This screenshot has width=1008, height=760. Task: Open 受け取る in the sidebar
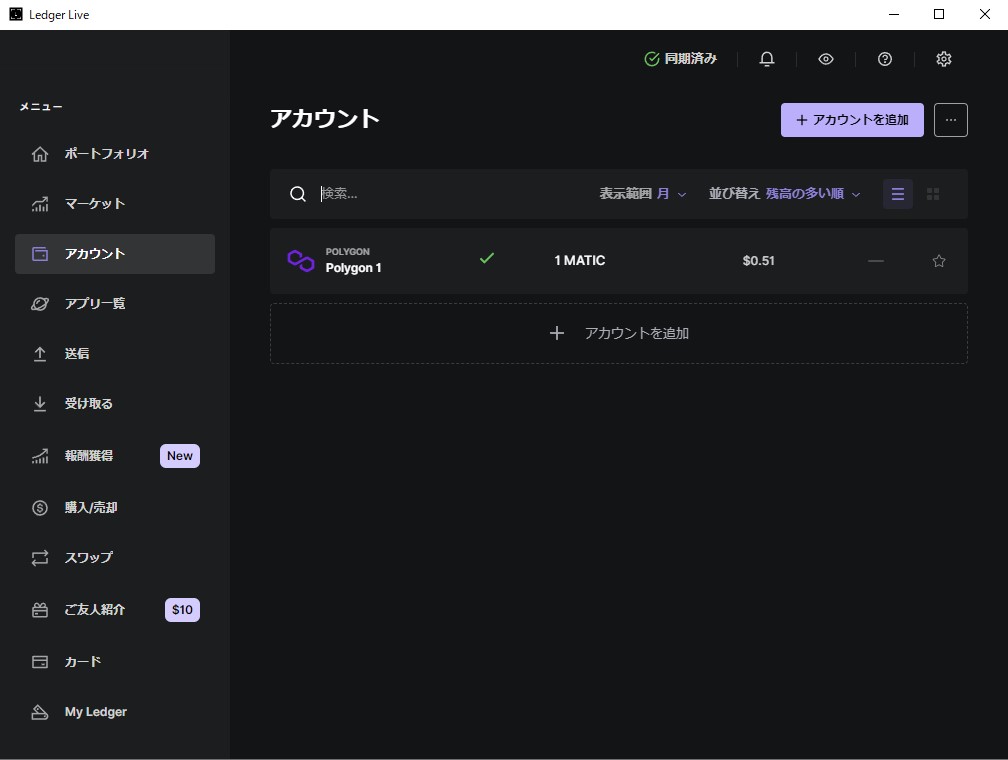[x=114, y=404]
